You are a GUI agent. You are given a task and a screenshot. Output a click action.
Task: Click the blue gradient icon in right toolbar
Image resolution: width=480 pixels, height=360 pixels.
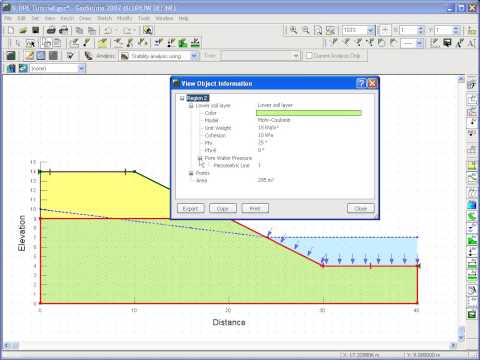coord(472,204)
